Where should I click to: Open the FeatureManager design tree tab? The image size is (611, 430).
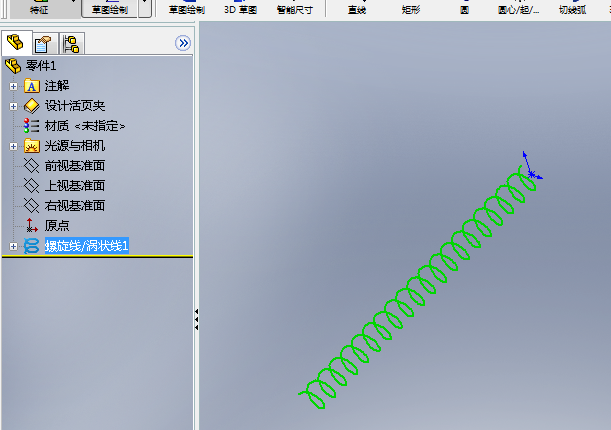pyautogui.click(x=16, y=42)
